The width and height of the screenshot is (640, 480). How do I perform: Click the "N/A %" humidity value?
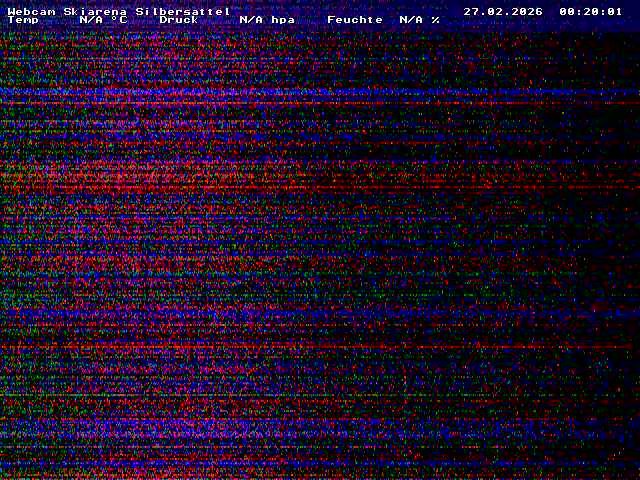point(420,20)
